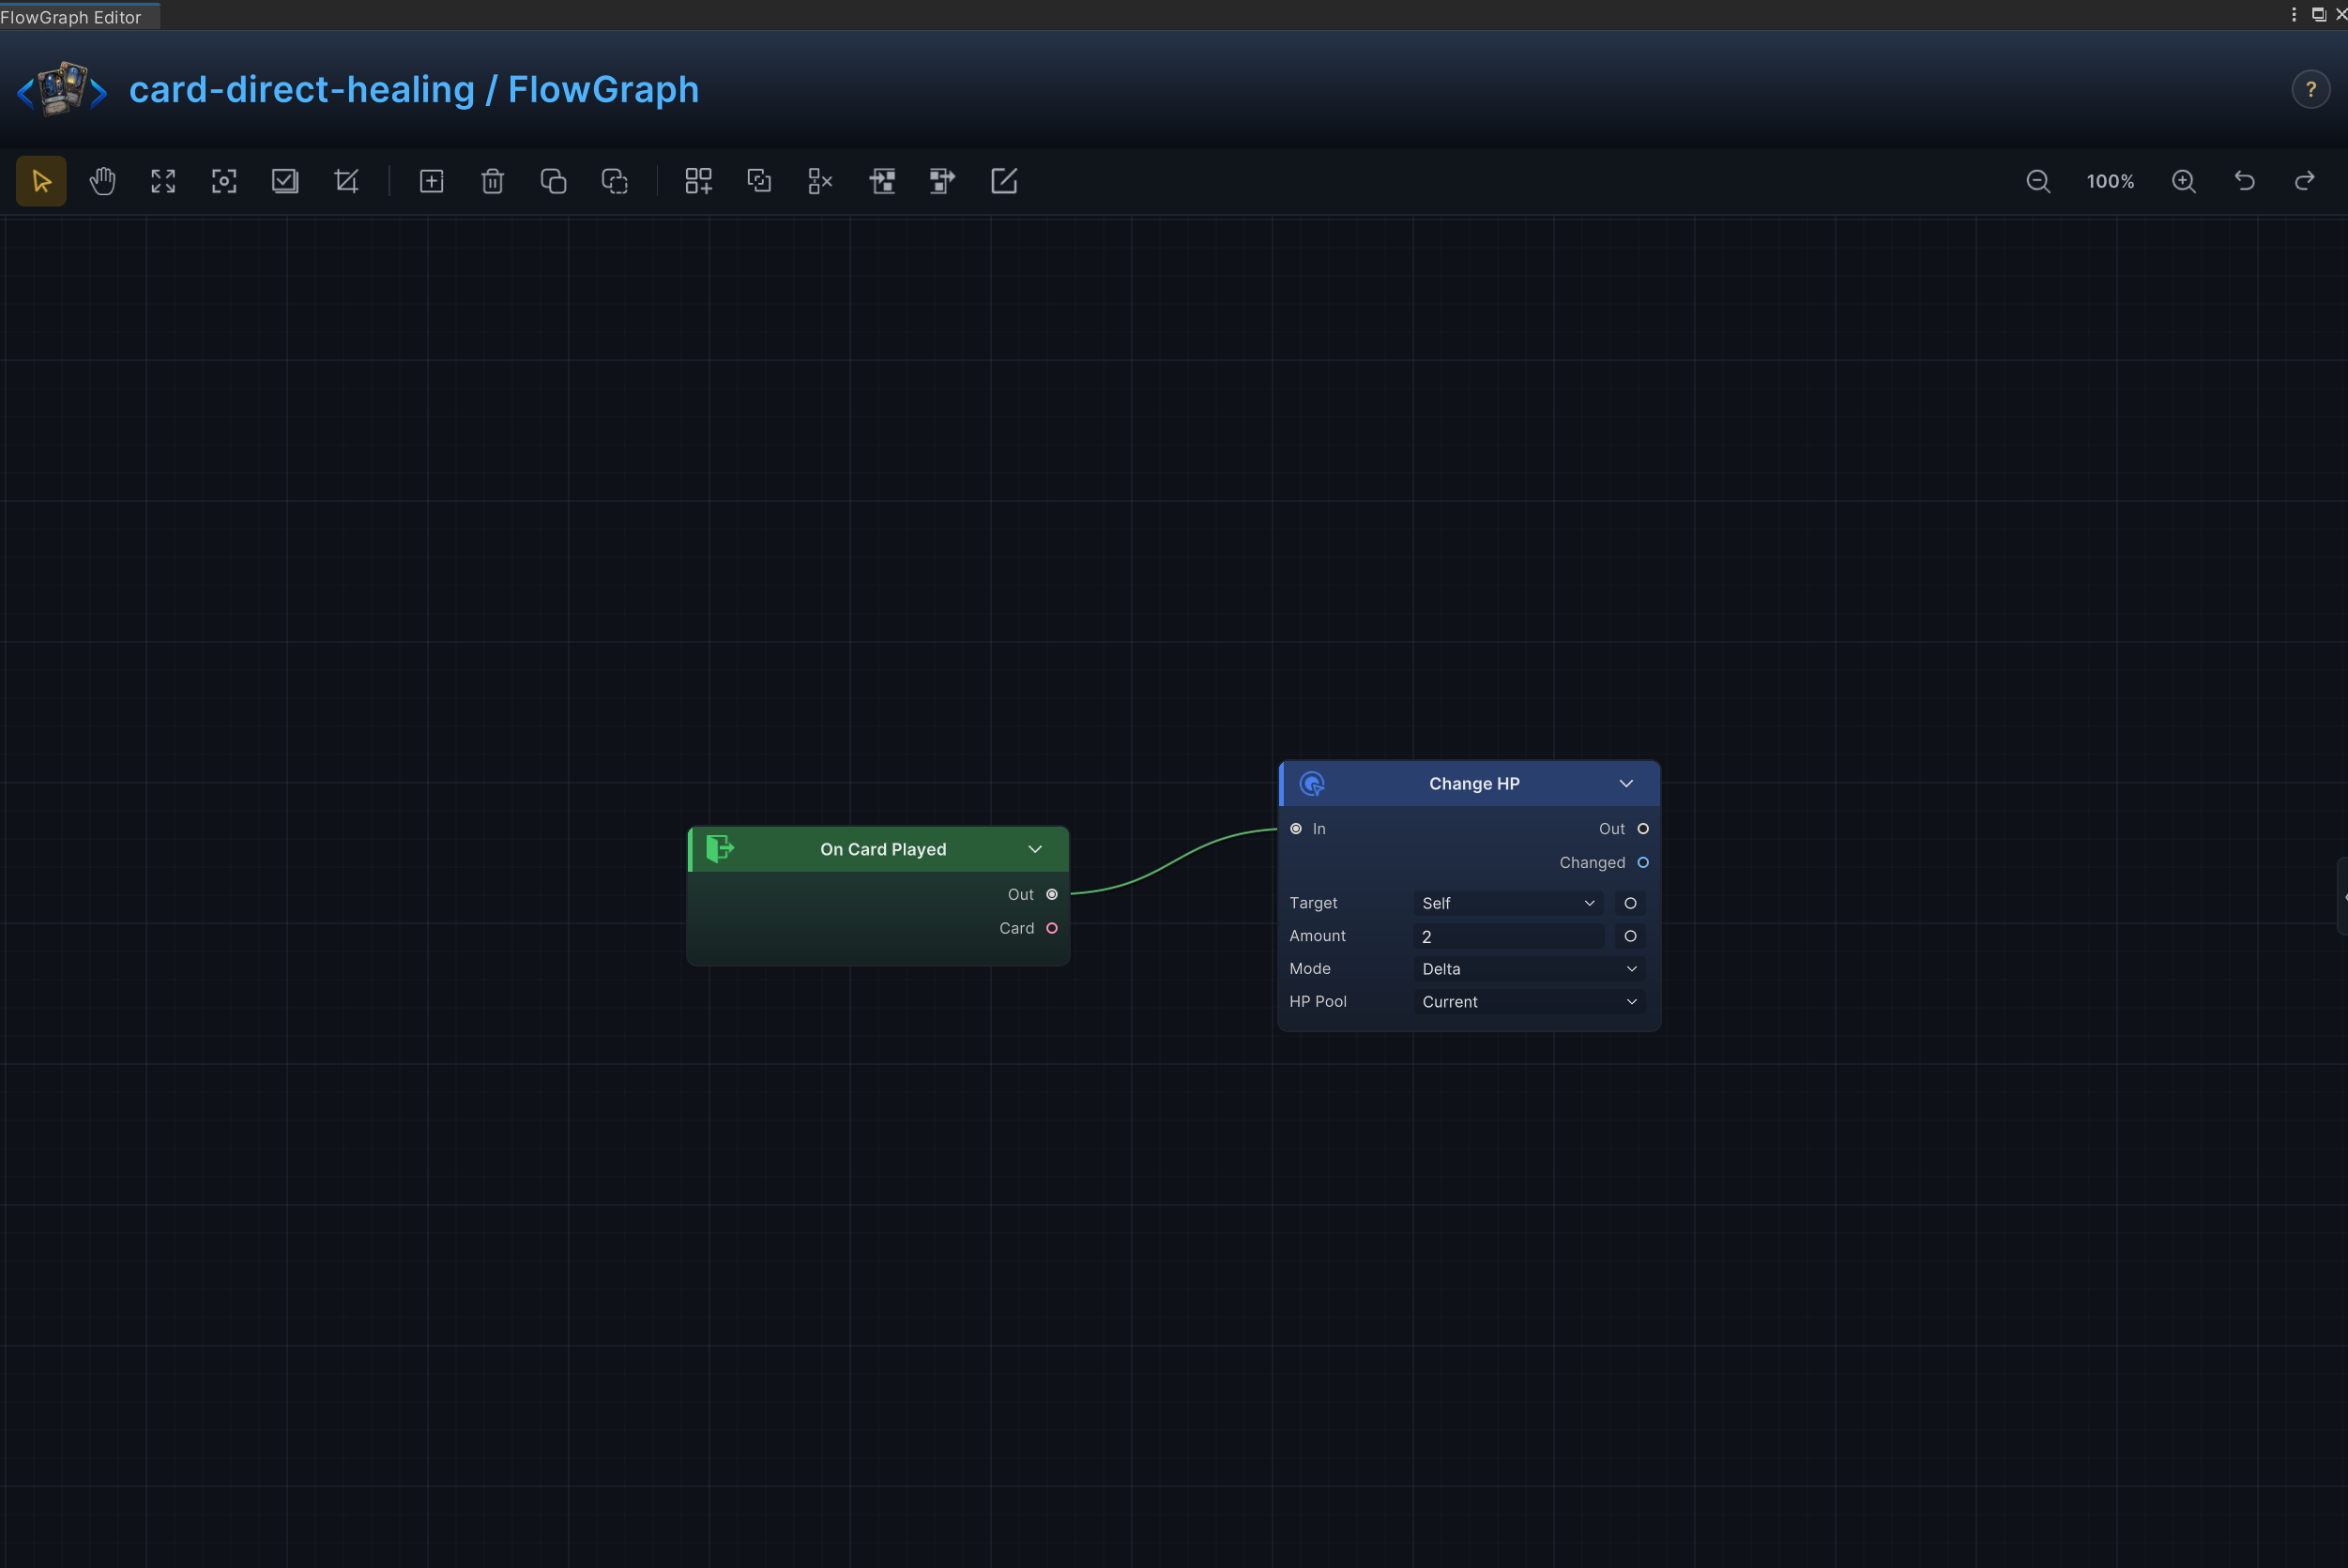Select the arrow pointer tool

tap(41, 181)
